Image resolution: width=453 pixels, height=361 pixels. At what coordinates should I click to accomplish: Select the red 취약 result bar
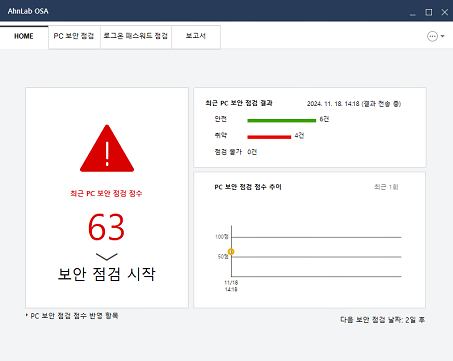coord(269,137)
